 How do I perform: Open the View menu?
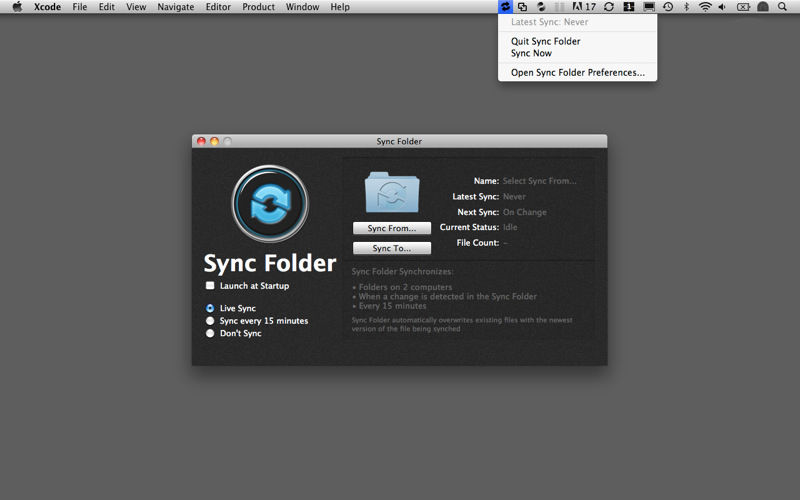[136, 7]
